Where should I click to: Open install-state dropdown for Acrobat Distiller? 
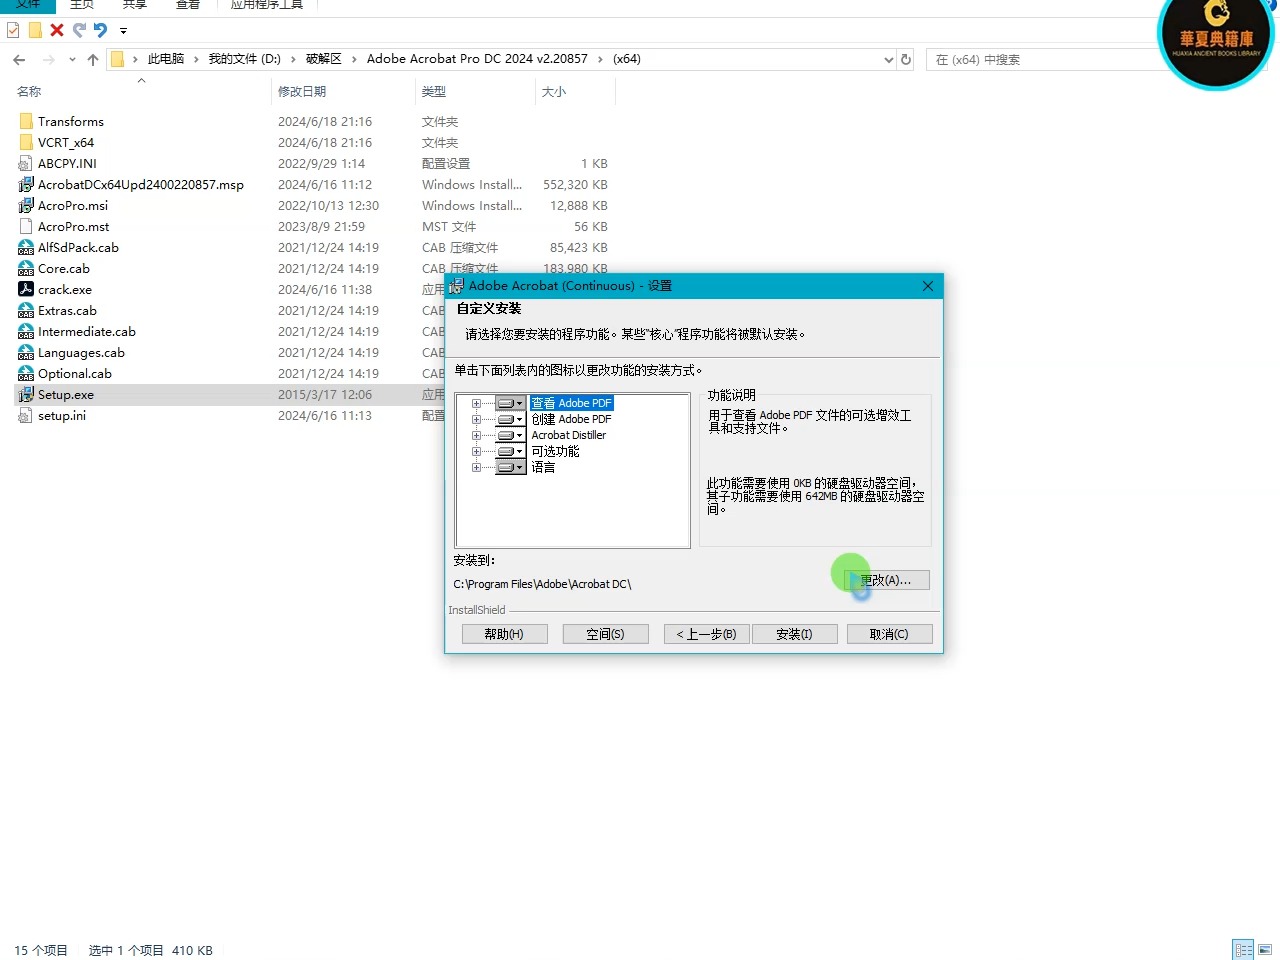(510, 436)
